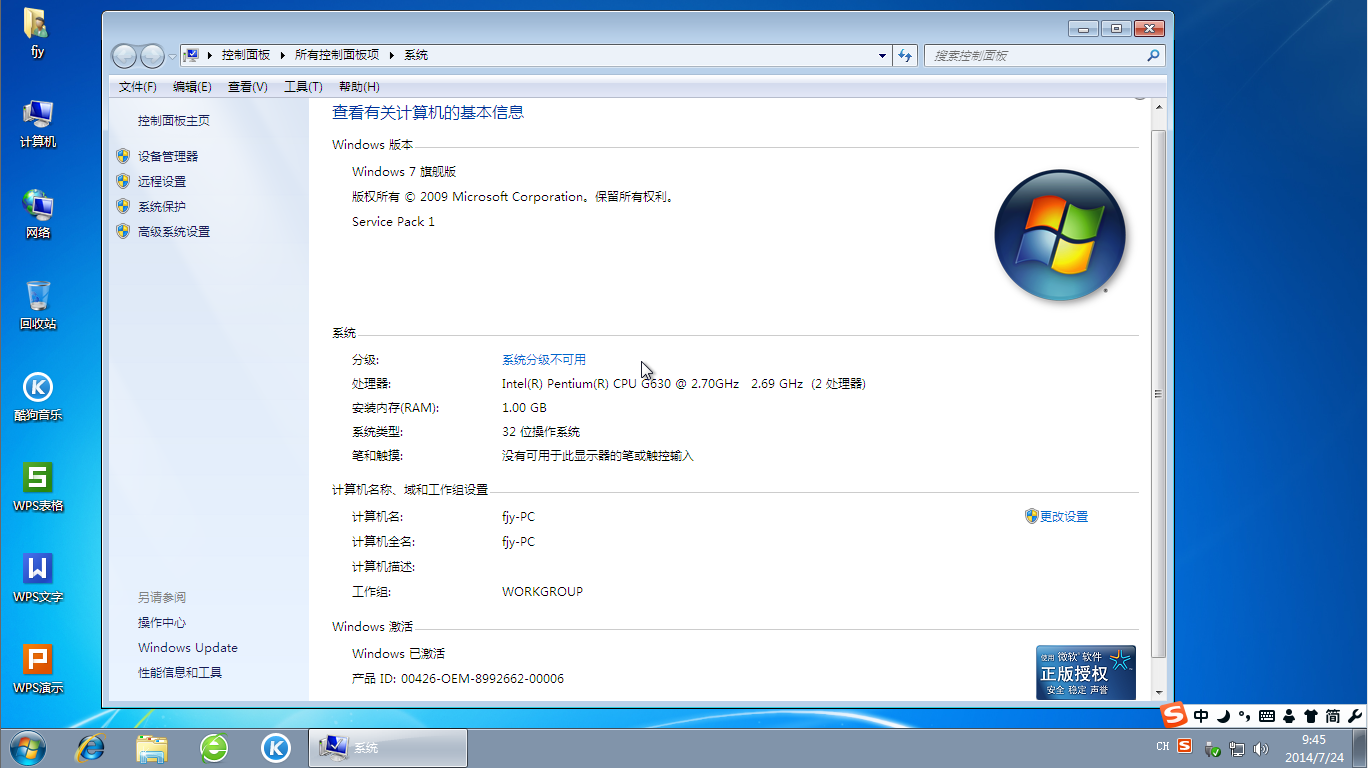Image resolution: width=1369 pixels, height=768 pixels.
Task: Click the Sogou icon in system tray
Action: tap(1185, 747)
